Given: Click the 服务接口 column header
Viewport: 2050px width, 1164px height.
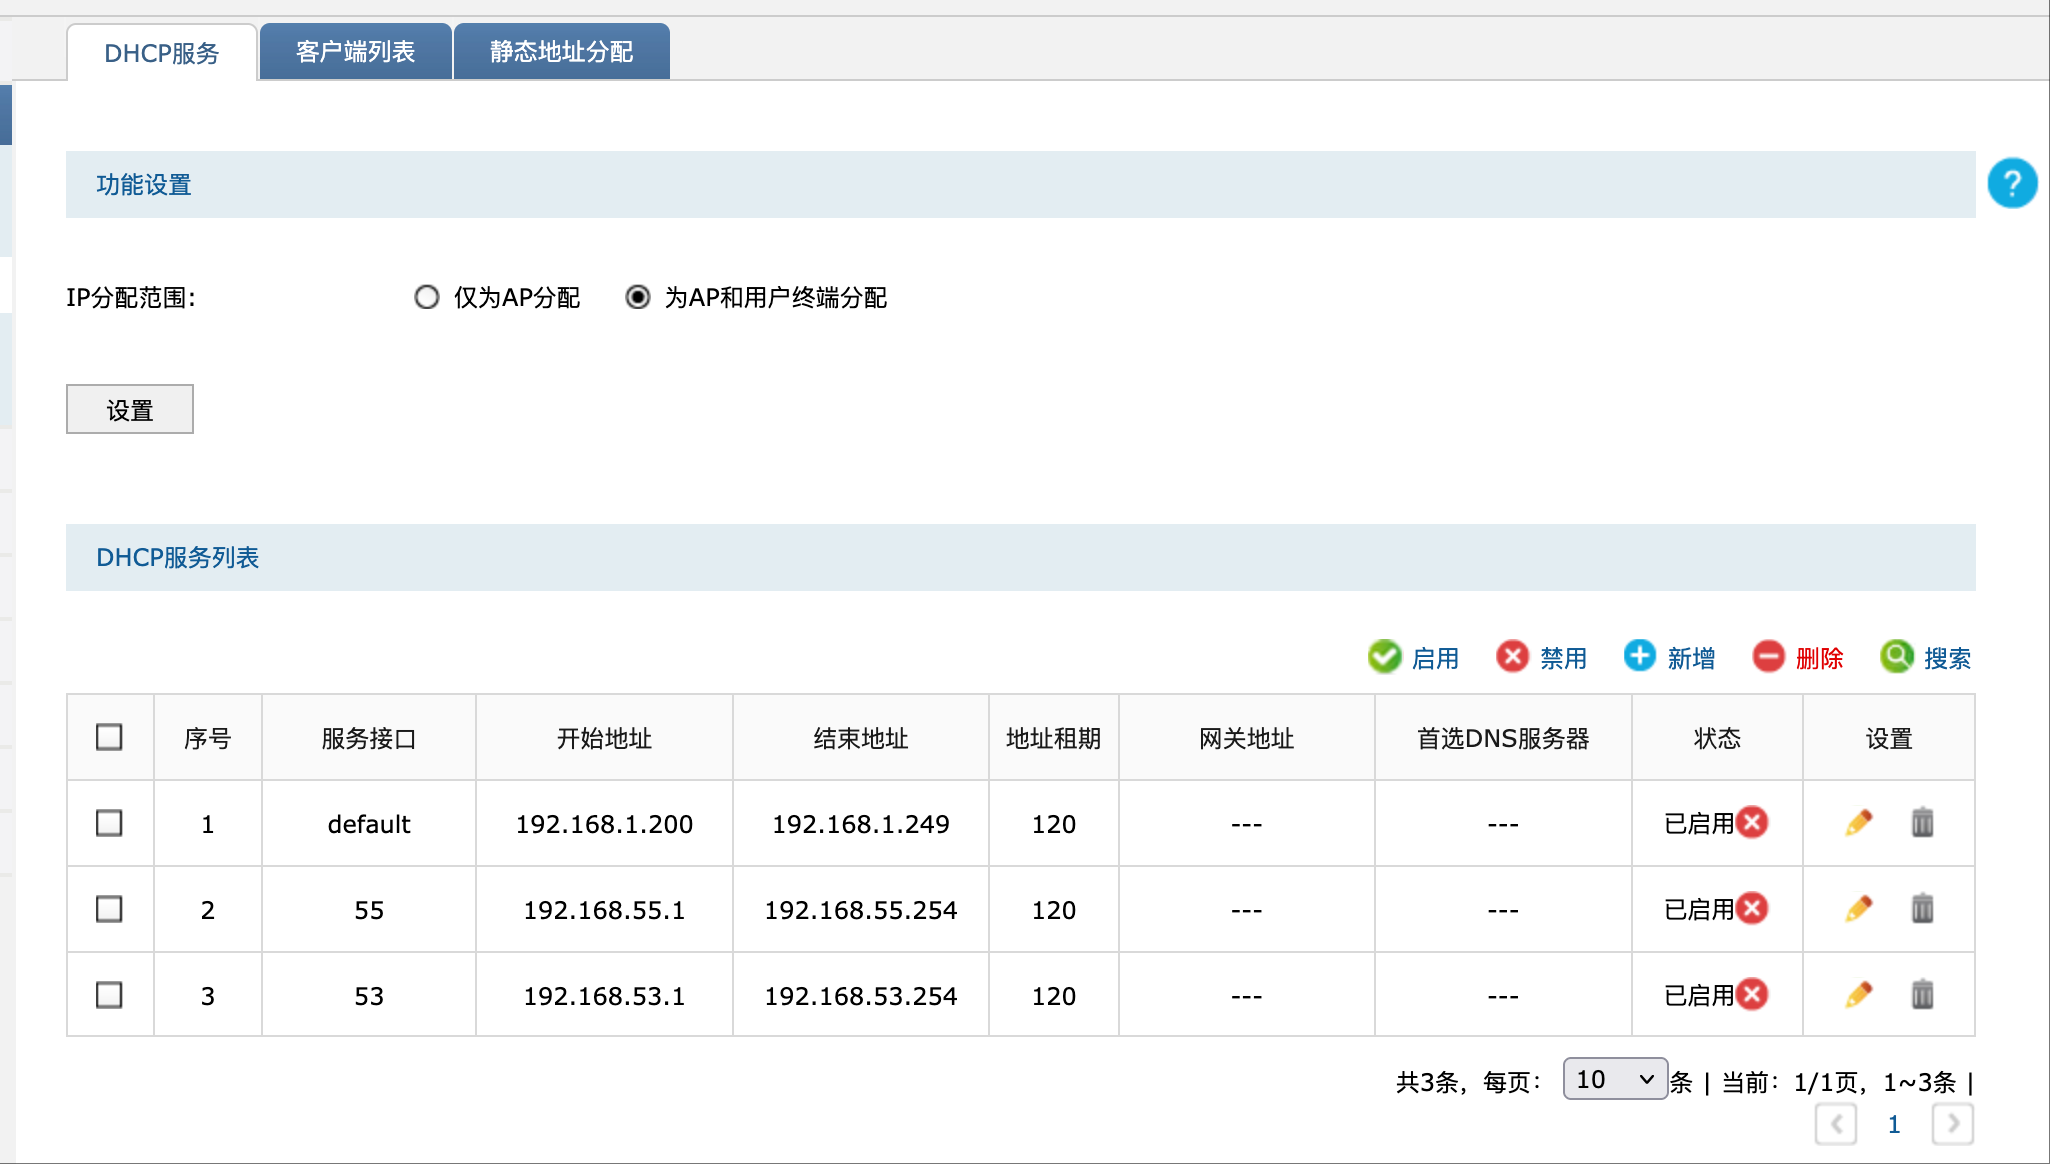Looking at the screenshot, I should [x=369, y=738].
